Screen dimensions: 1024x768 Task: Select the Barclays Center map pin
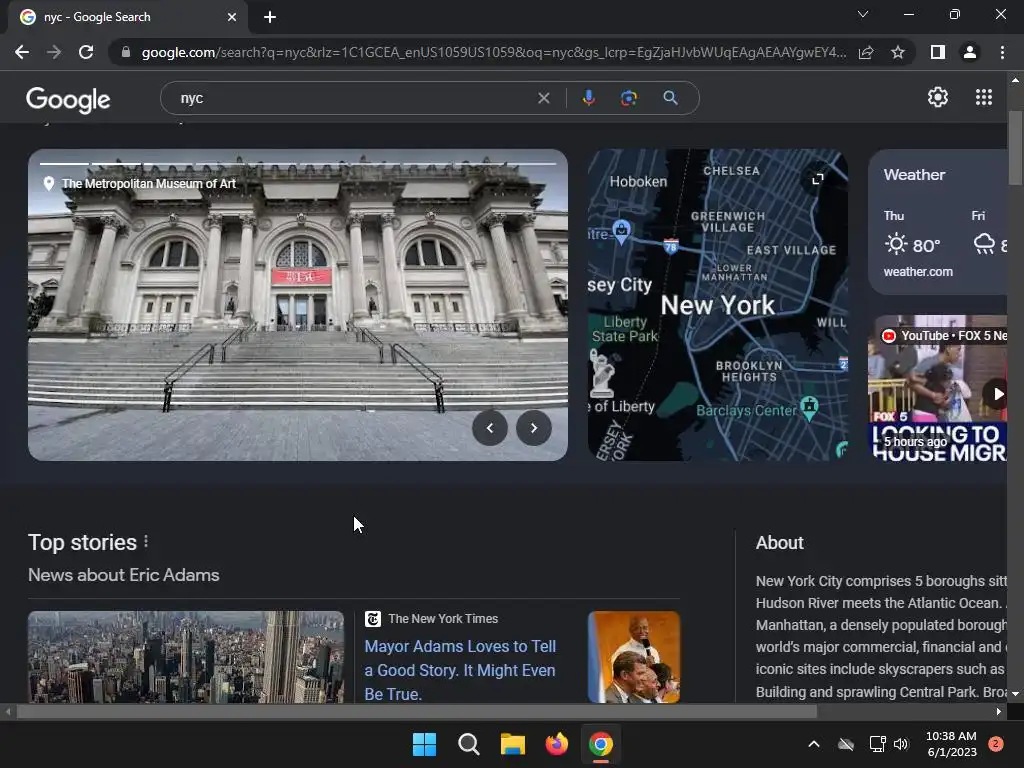[810, 408]
